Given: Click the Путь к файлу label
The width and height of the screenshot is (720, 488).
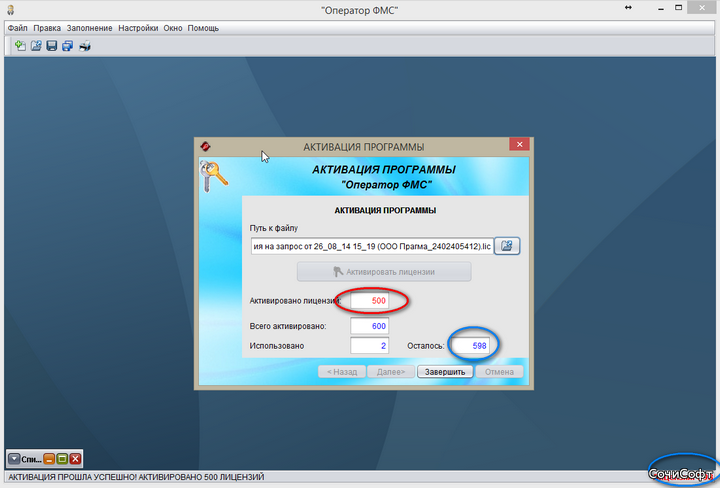Looking at the screenshot, I should tap(274, 228).
